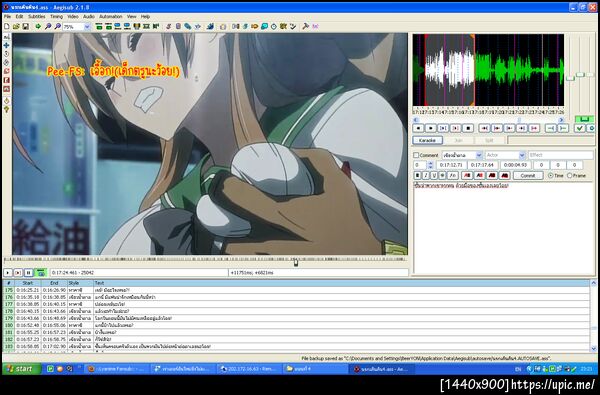The height and width of the screenshot is (395, 600).
Task: Click the Save subtitles floppy icon
Action: point(25,26)
